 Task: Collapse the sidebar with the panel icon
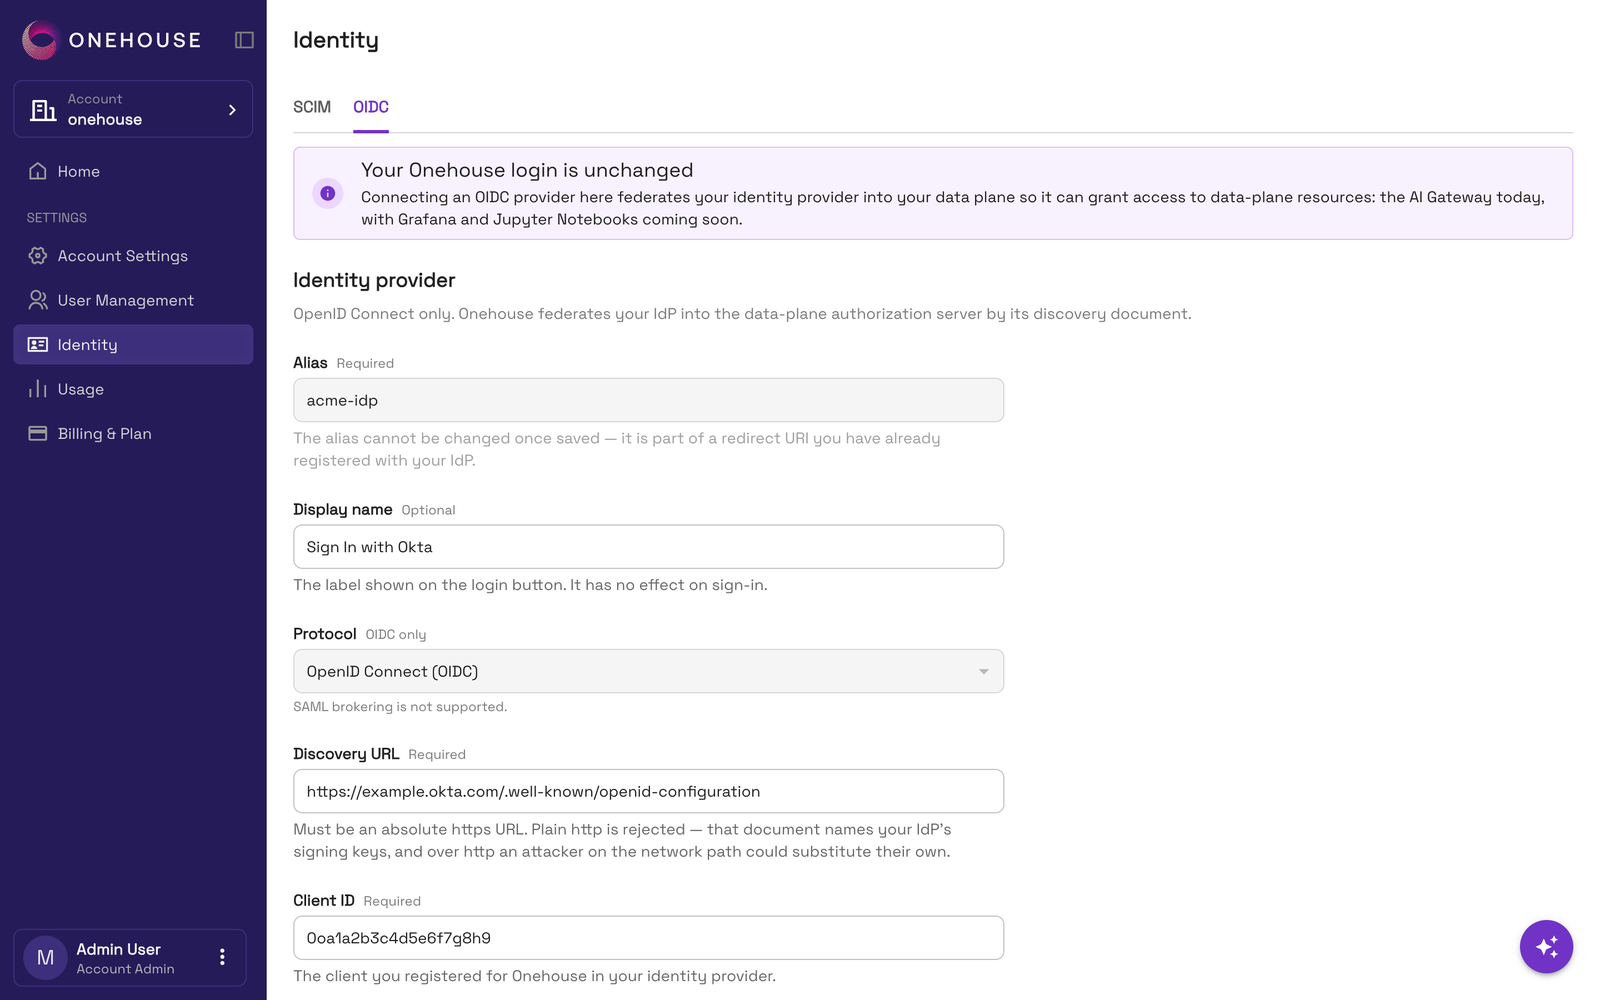[x=244, y=40]
